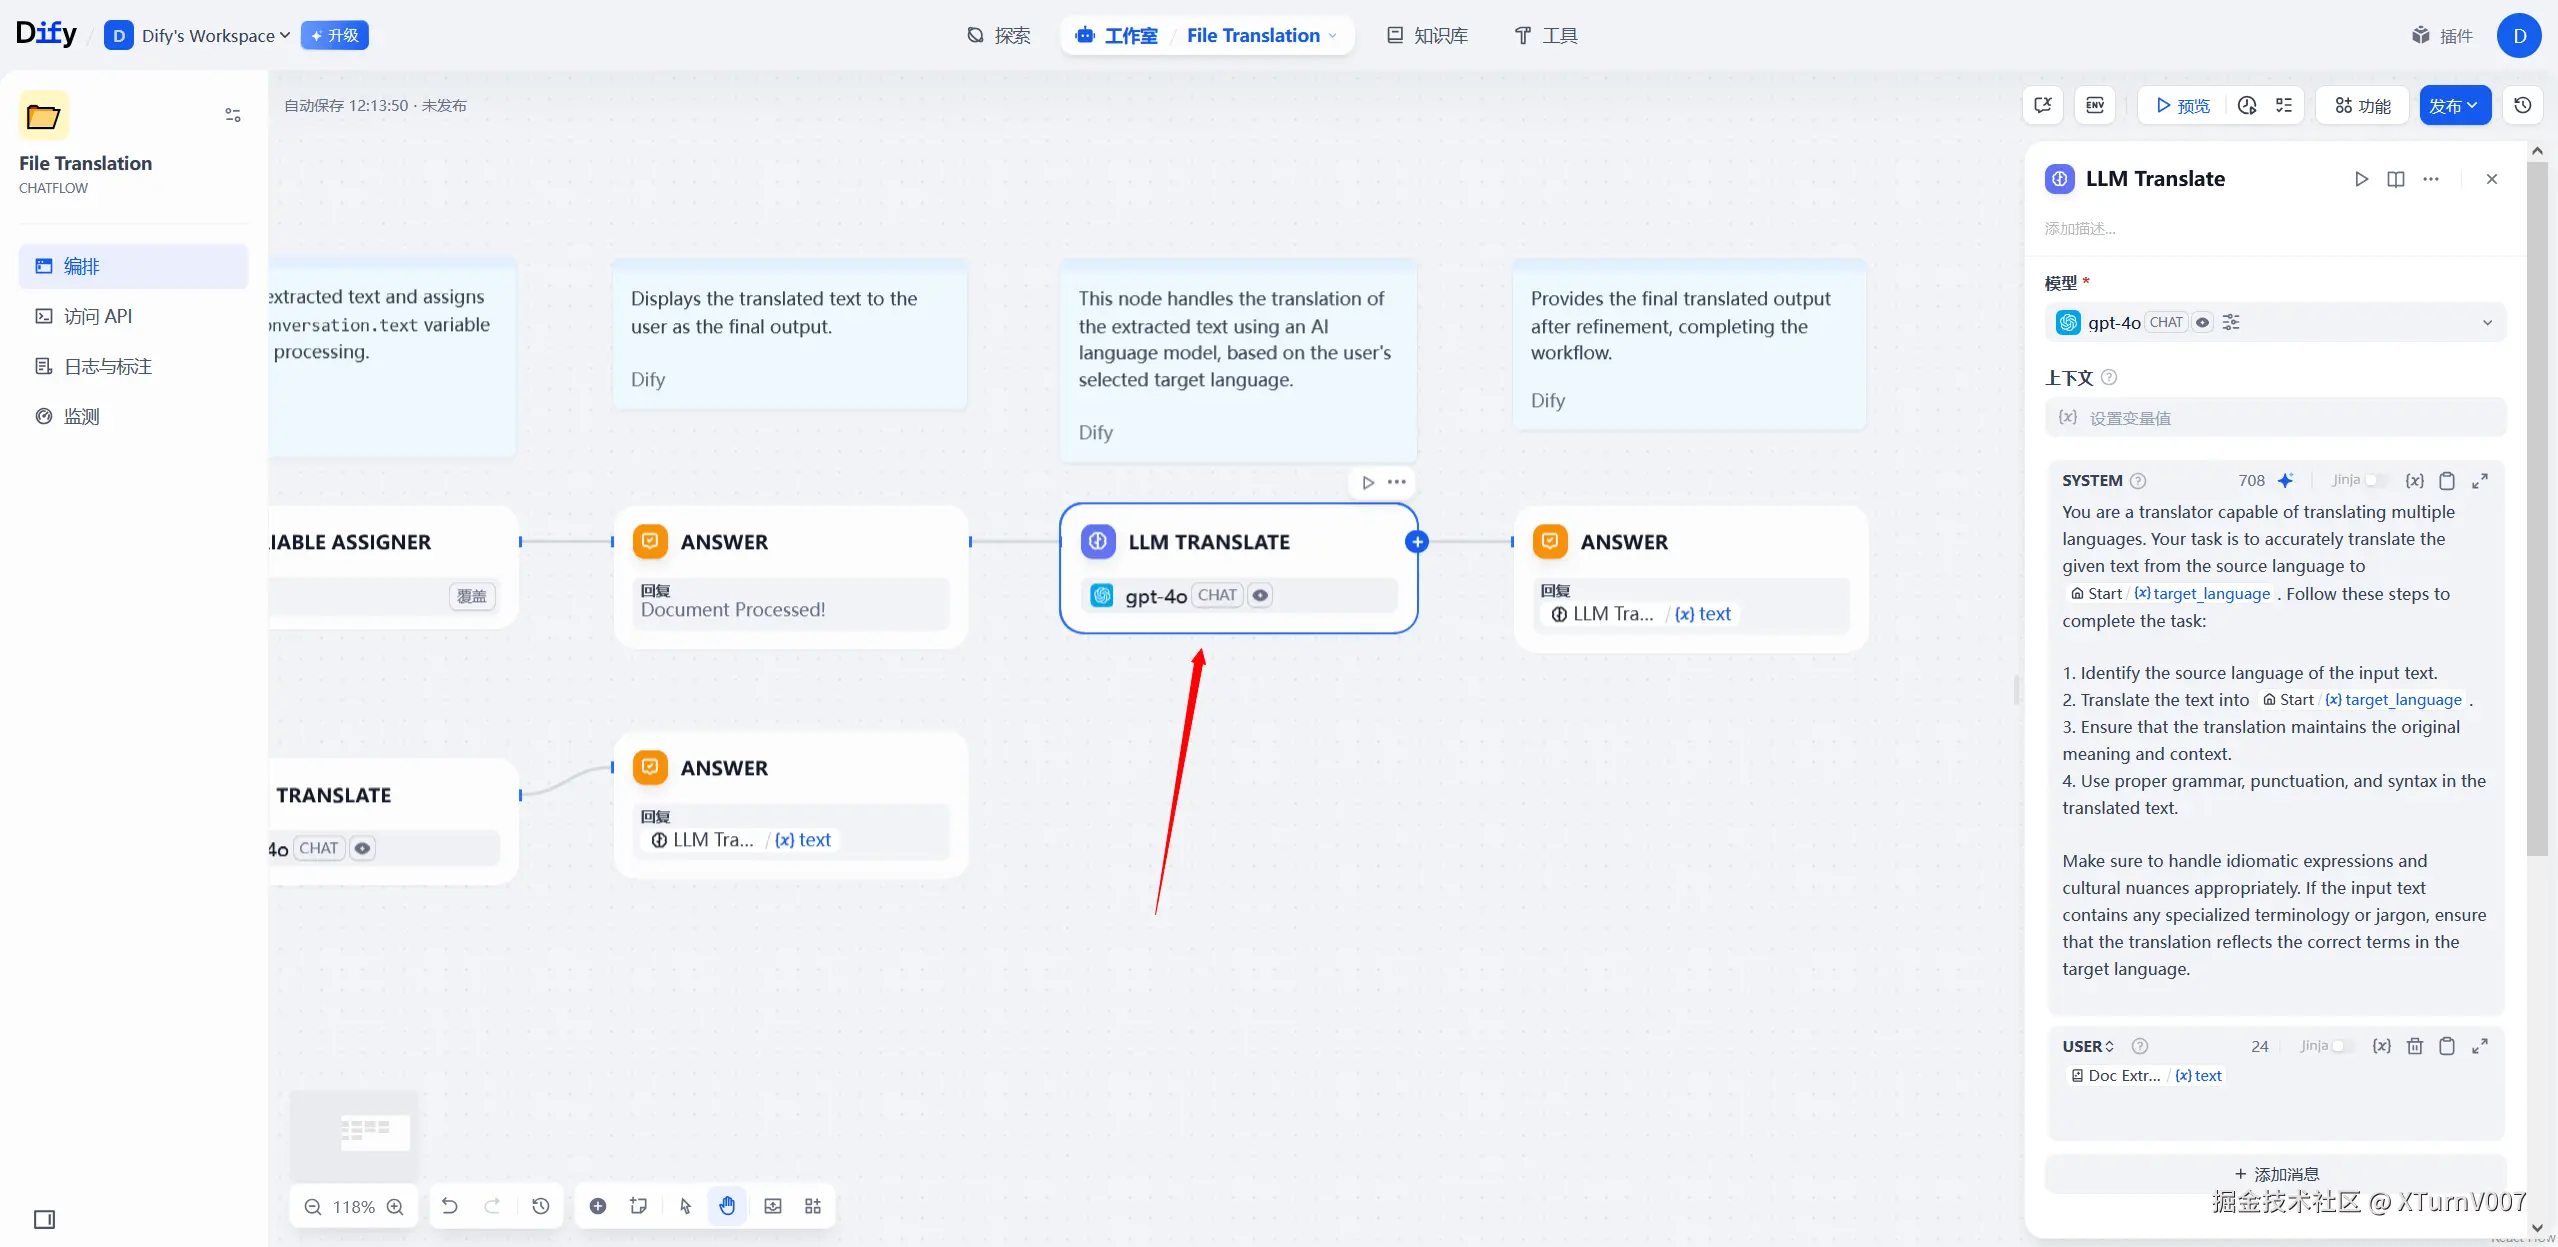
Task: Expand the 发布 publish dropdown
Action: (x=2454, y=106)
